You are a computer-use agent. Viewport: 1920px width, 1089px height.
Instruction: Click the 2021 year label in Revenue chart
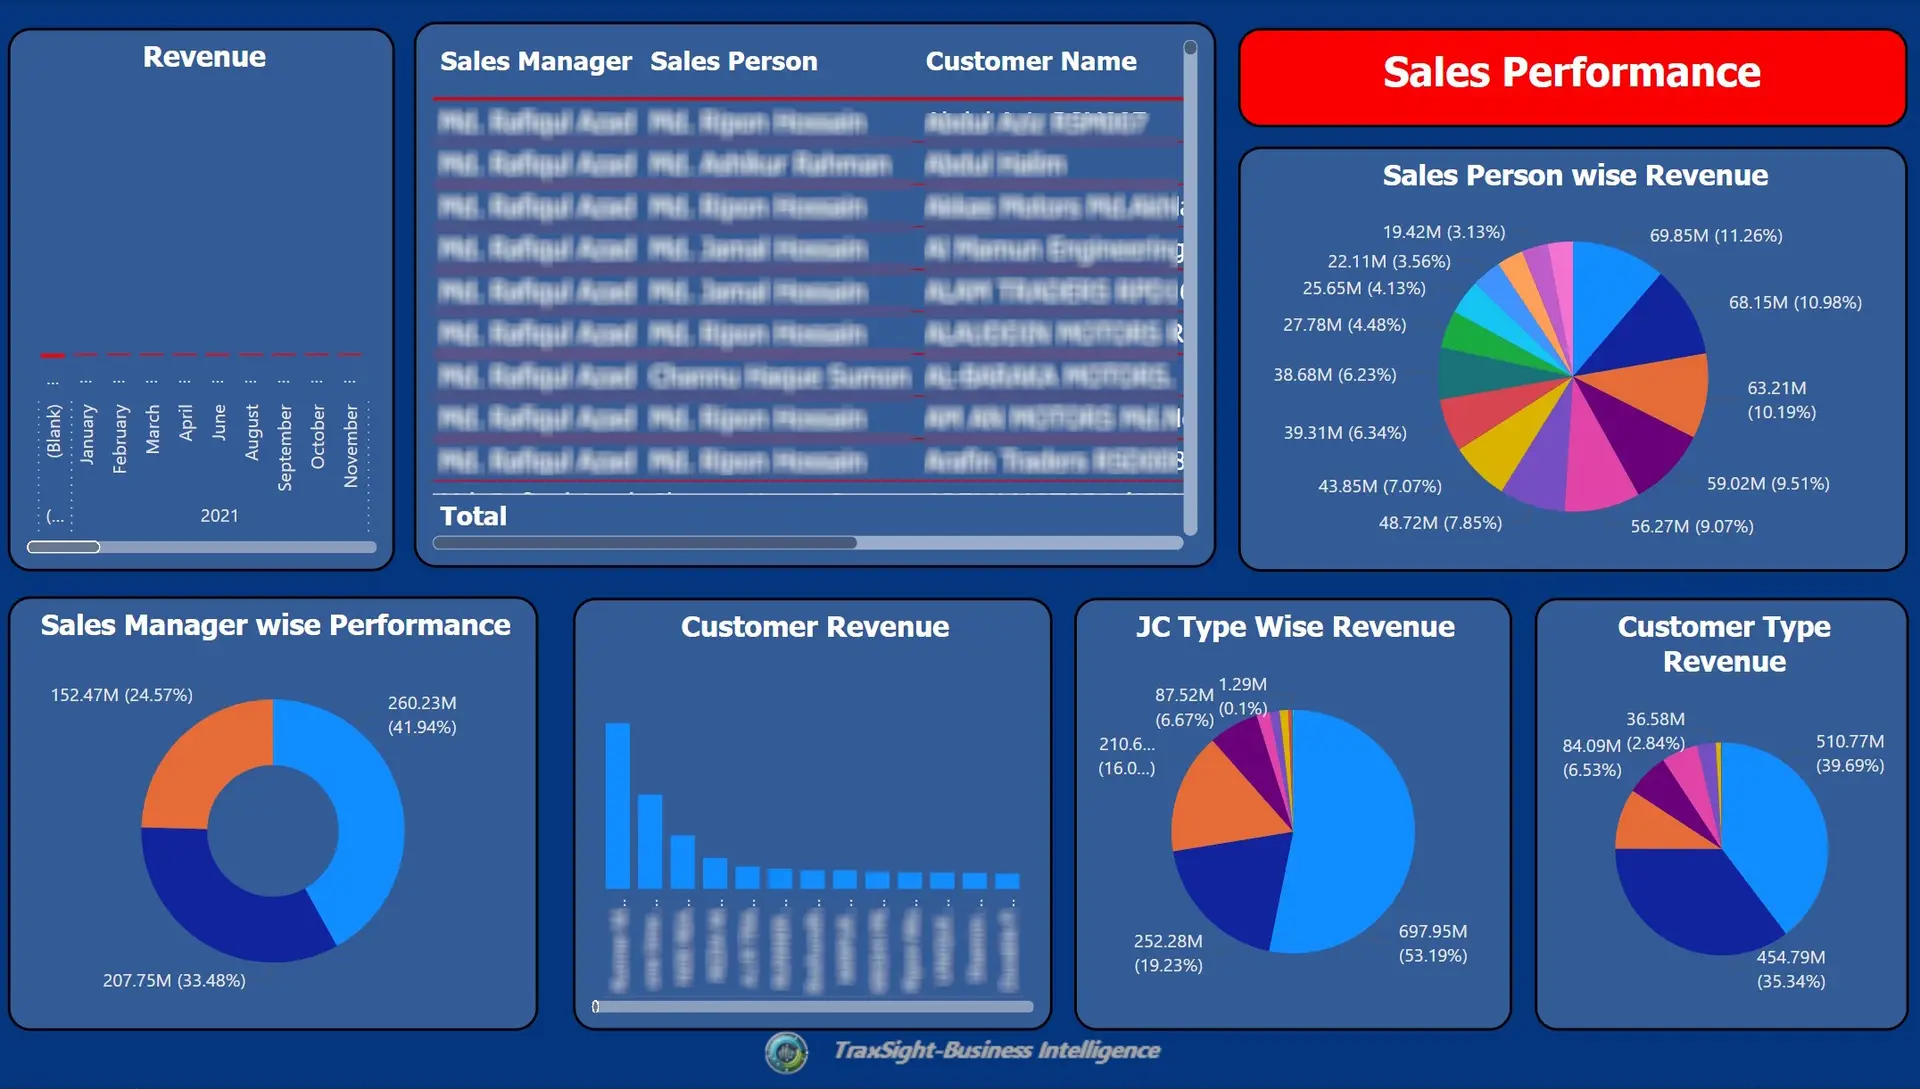point(219,516)
